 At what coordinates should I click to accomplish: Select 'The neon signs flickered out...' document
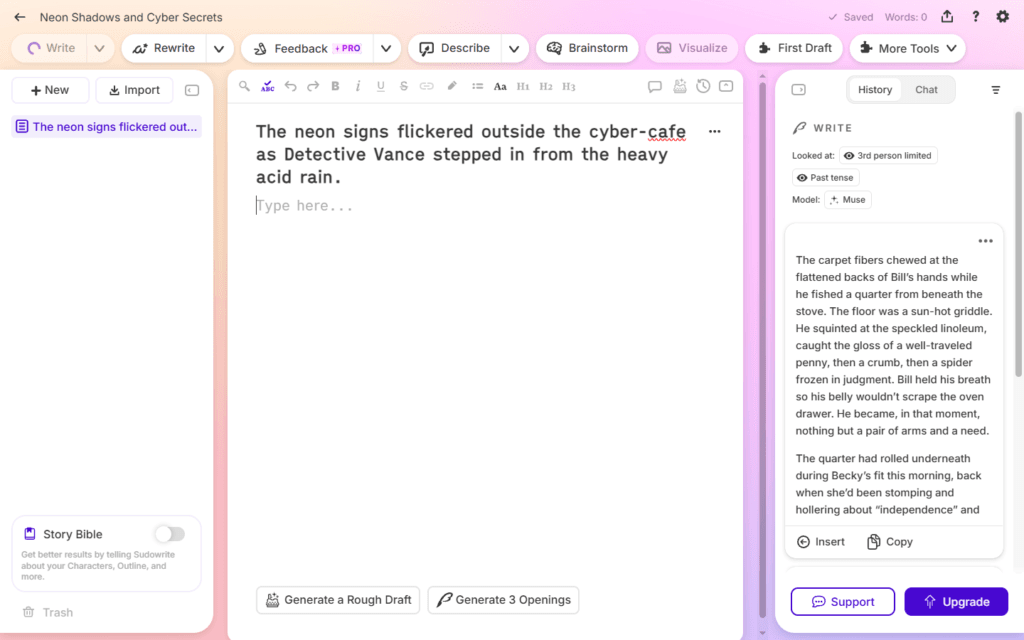coord(106,127)
